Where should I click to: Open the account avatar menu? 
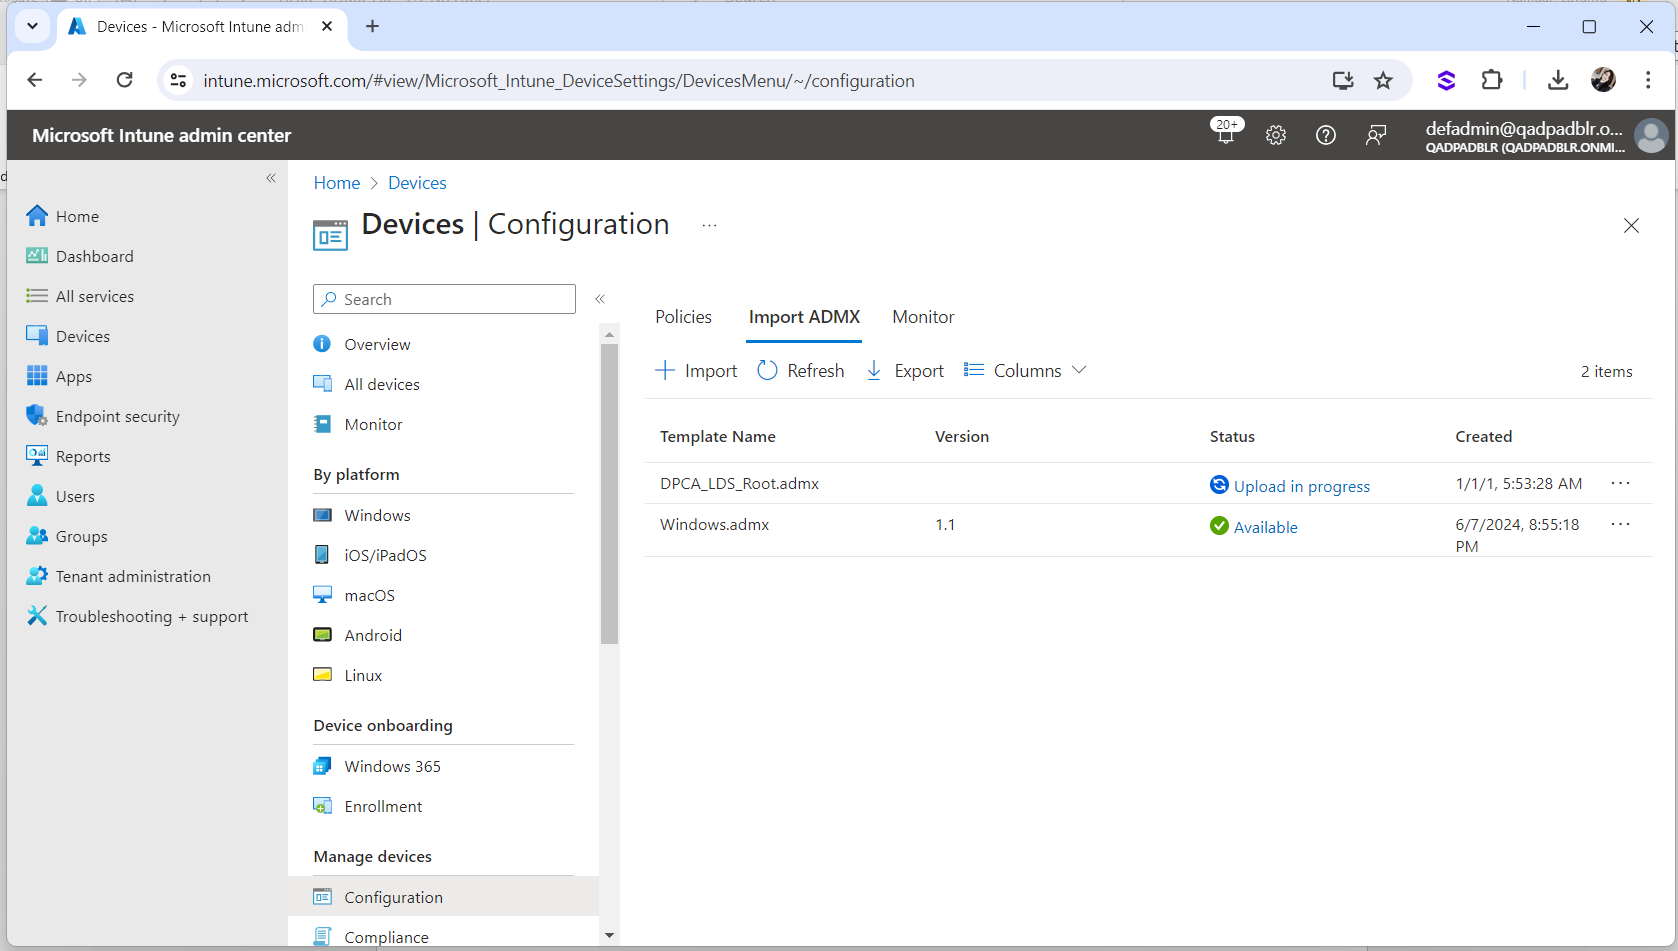tap(1650, 135)
